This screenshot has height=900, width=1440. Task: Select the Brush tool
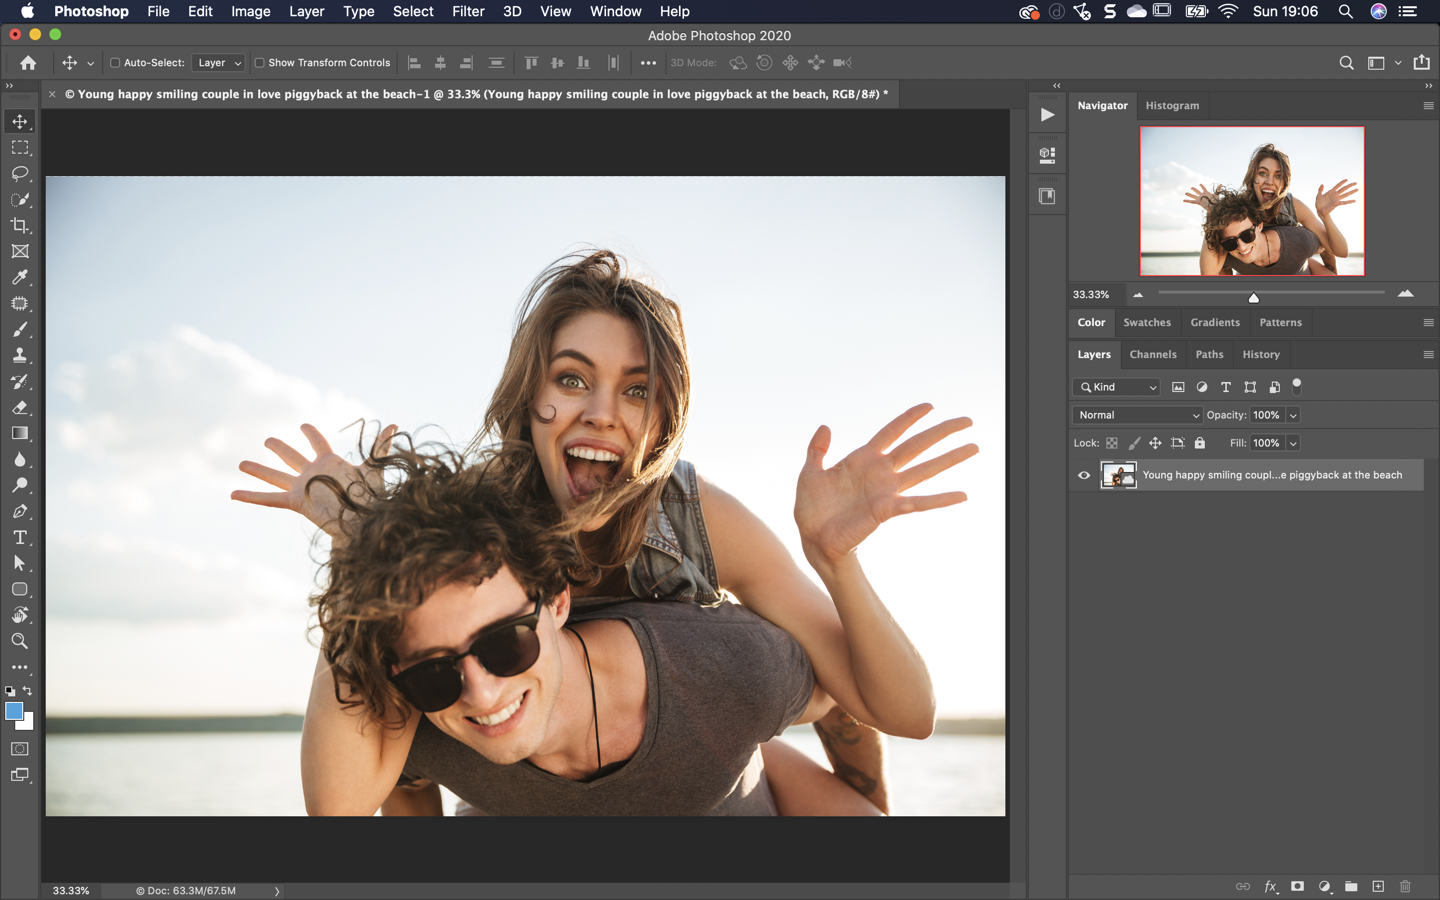click(20, 330)
